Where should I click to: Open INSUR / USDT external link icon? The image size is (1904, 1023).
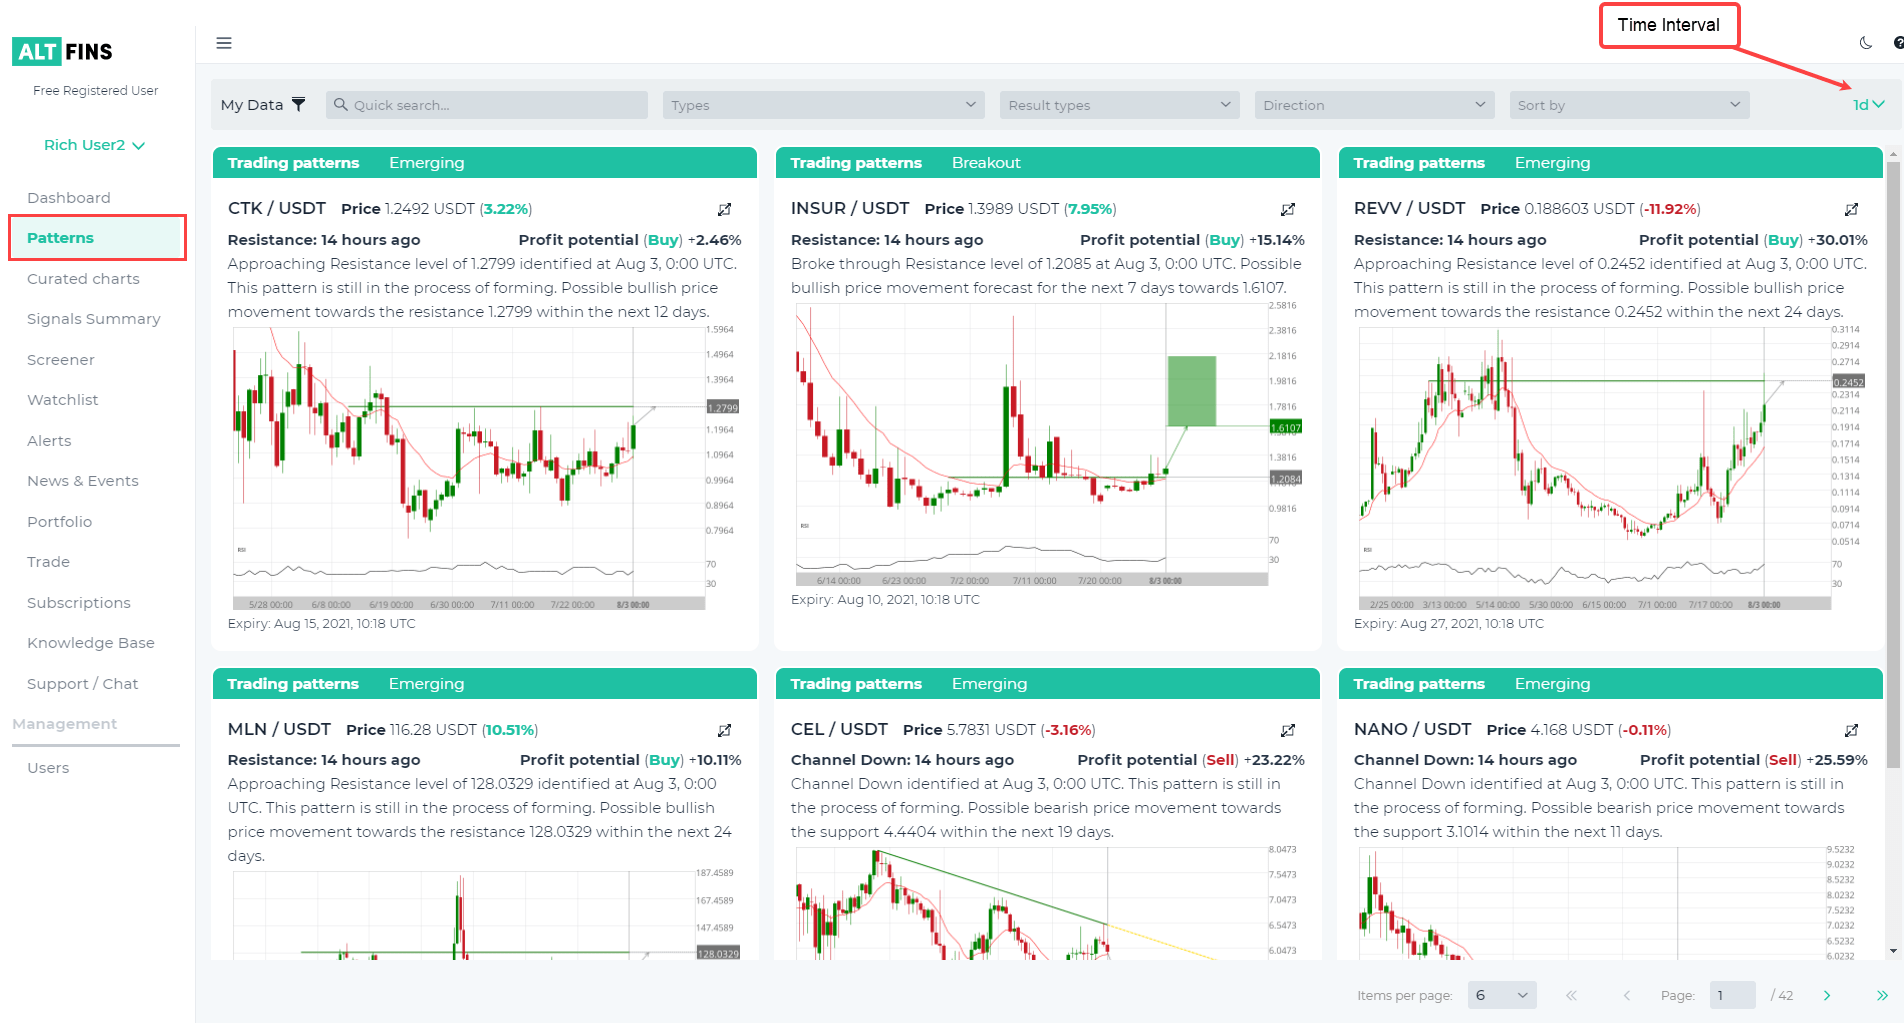click(x=1288, y=209)
